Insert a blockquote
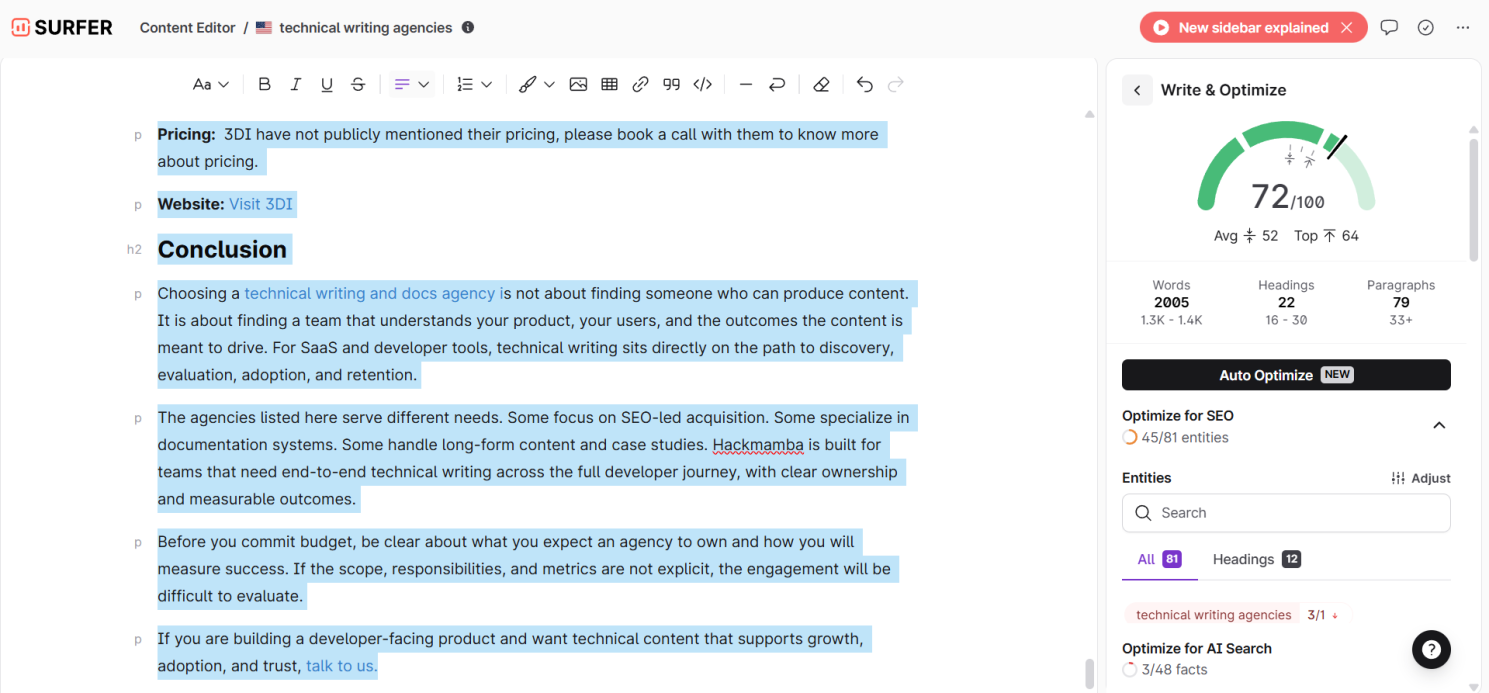Viewport: 1489px width, 693px height. [x=672, y=85]
